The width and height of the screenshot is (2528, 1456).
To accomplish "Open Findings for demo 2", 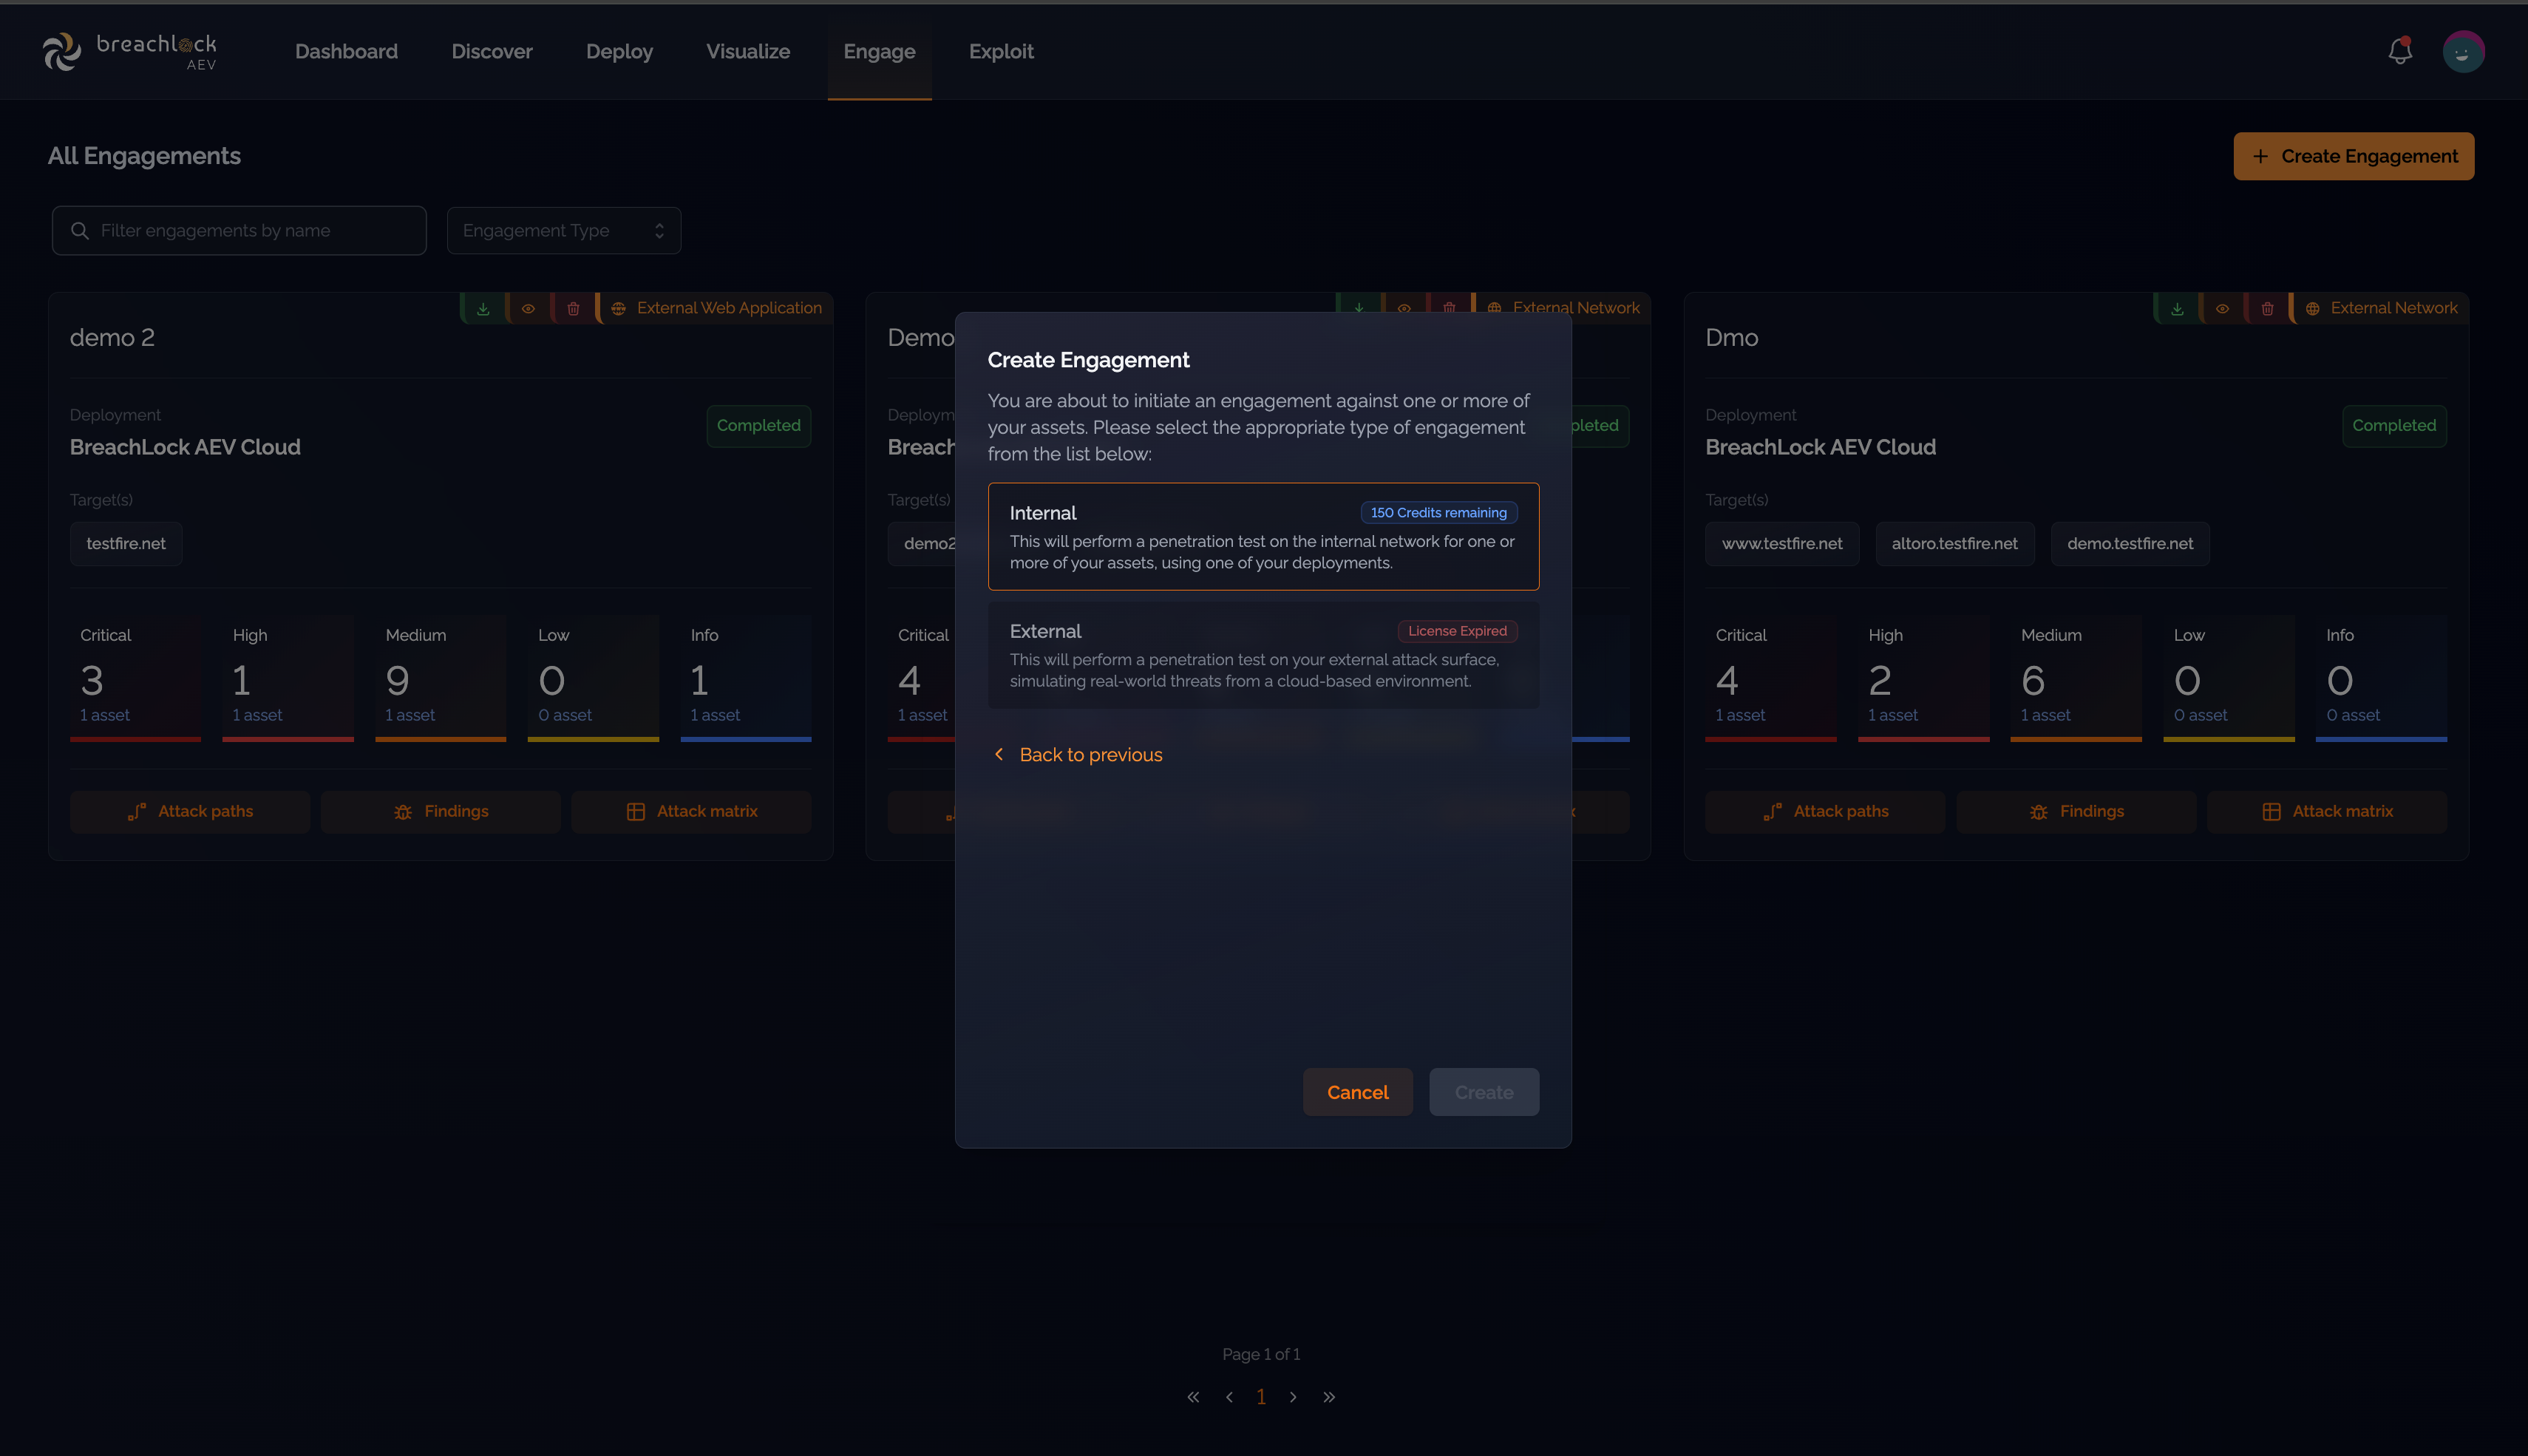I will pyautogui.click(x=441, y=812).
